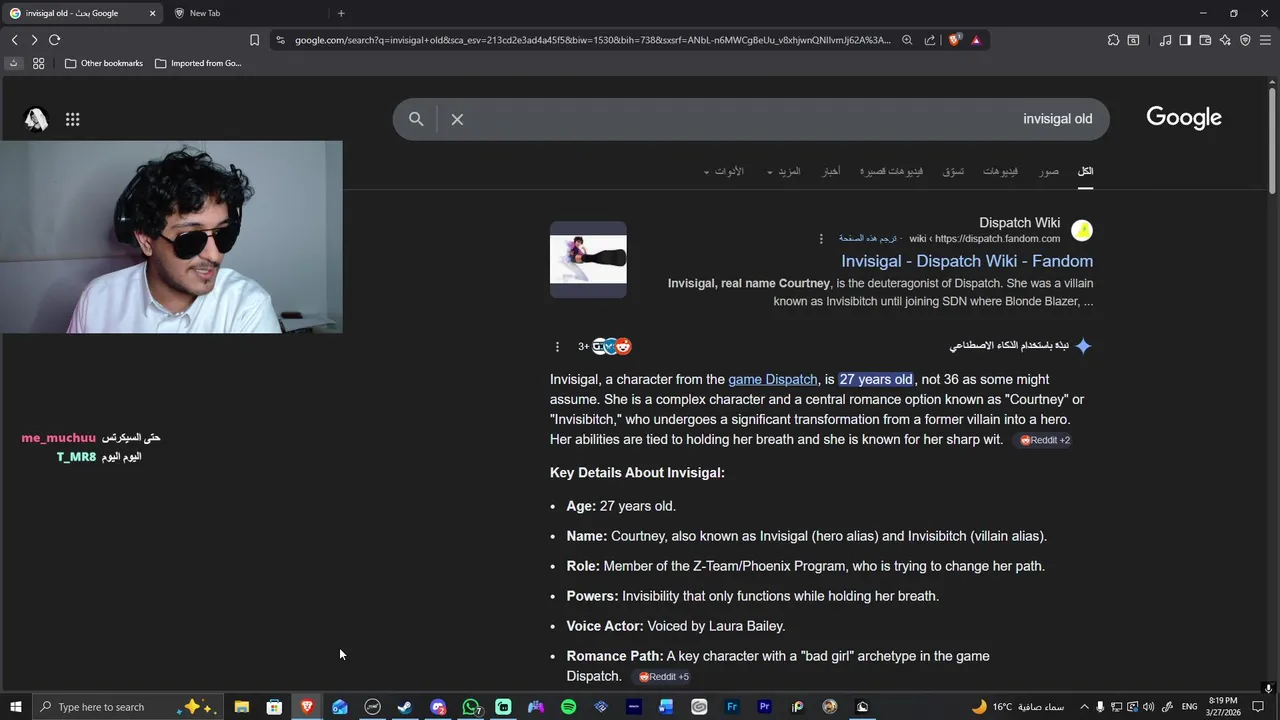Open Dispatch Wiki result thumbnail image

point(588,260)
